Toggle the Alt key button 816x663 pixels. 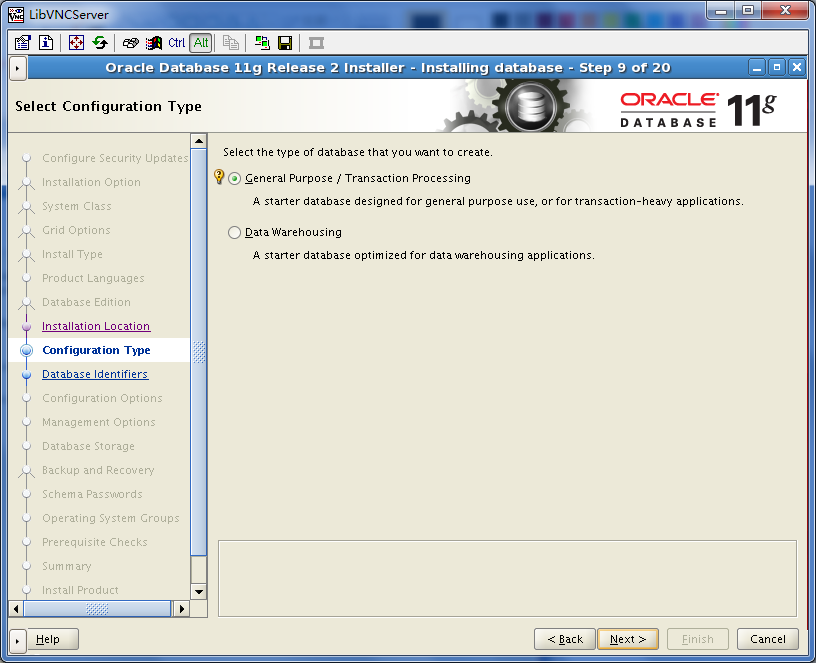click(201, 43)
